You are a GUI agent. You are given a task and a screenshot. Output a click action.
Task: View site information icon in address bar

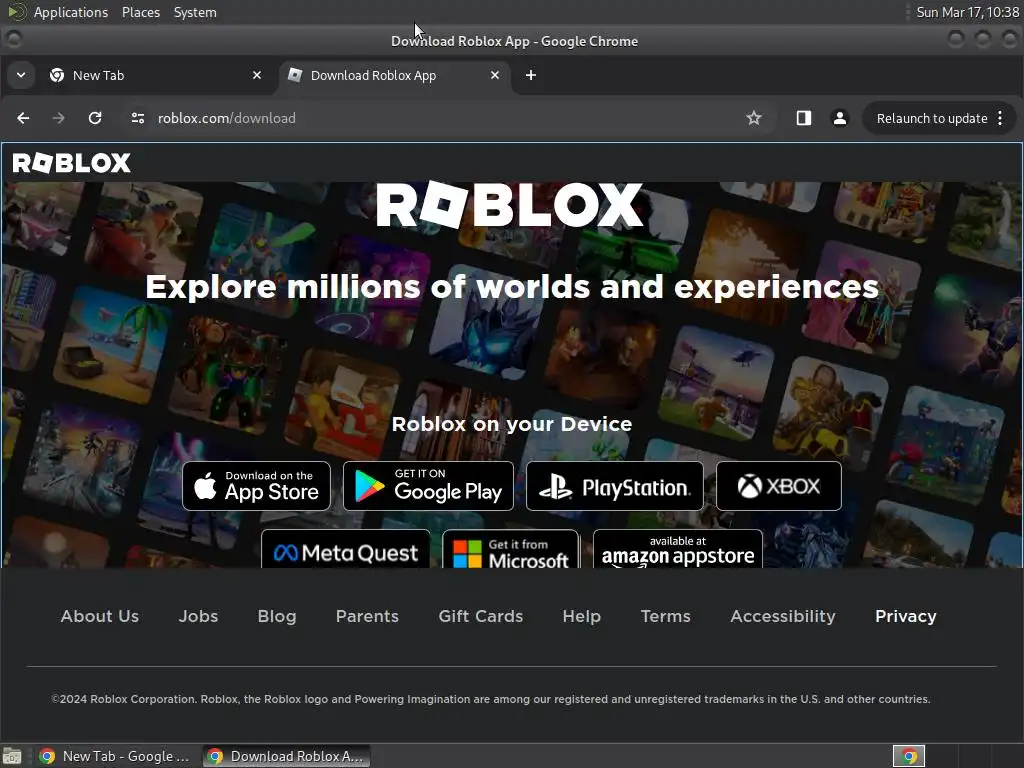138,118
